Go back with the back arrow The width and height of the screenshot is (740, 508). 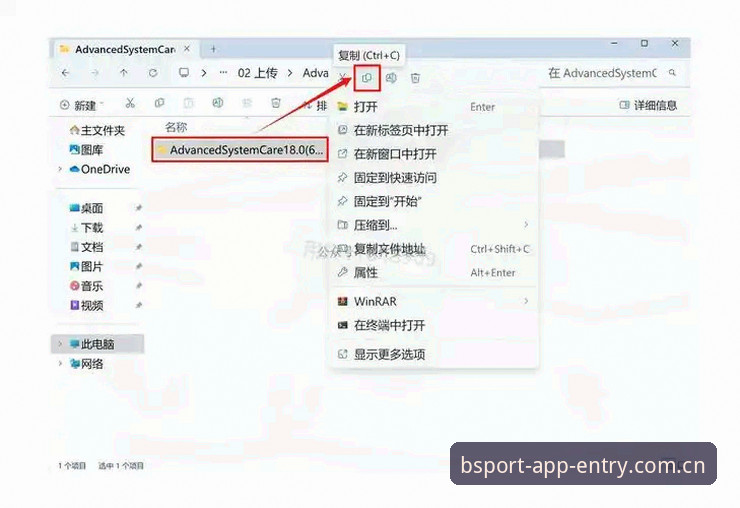tap(66, 73)
